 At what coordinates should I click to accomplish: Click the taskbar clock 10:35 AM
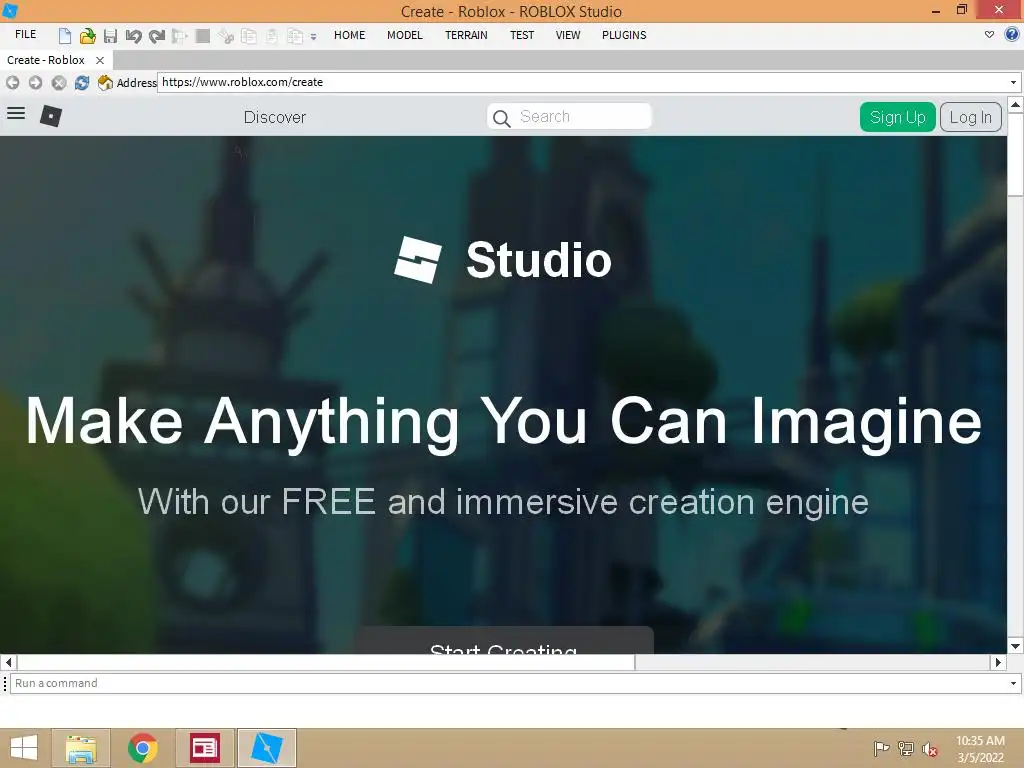tap(980, 741)
